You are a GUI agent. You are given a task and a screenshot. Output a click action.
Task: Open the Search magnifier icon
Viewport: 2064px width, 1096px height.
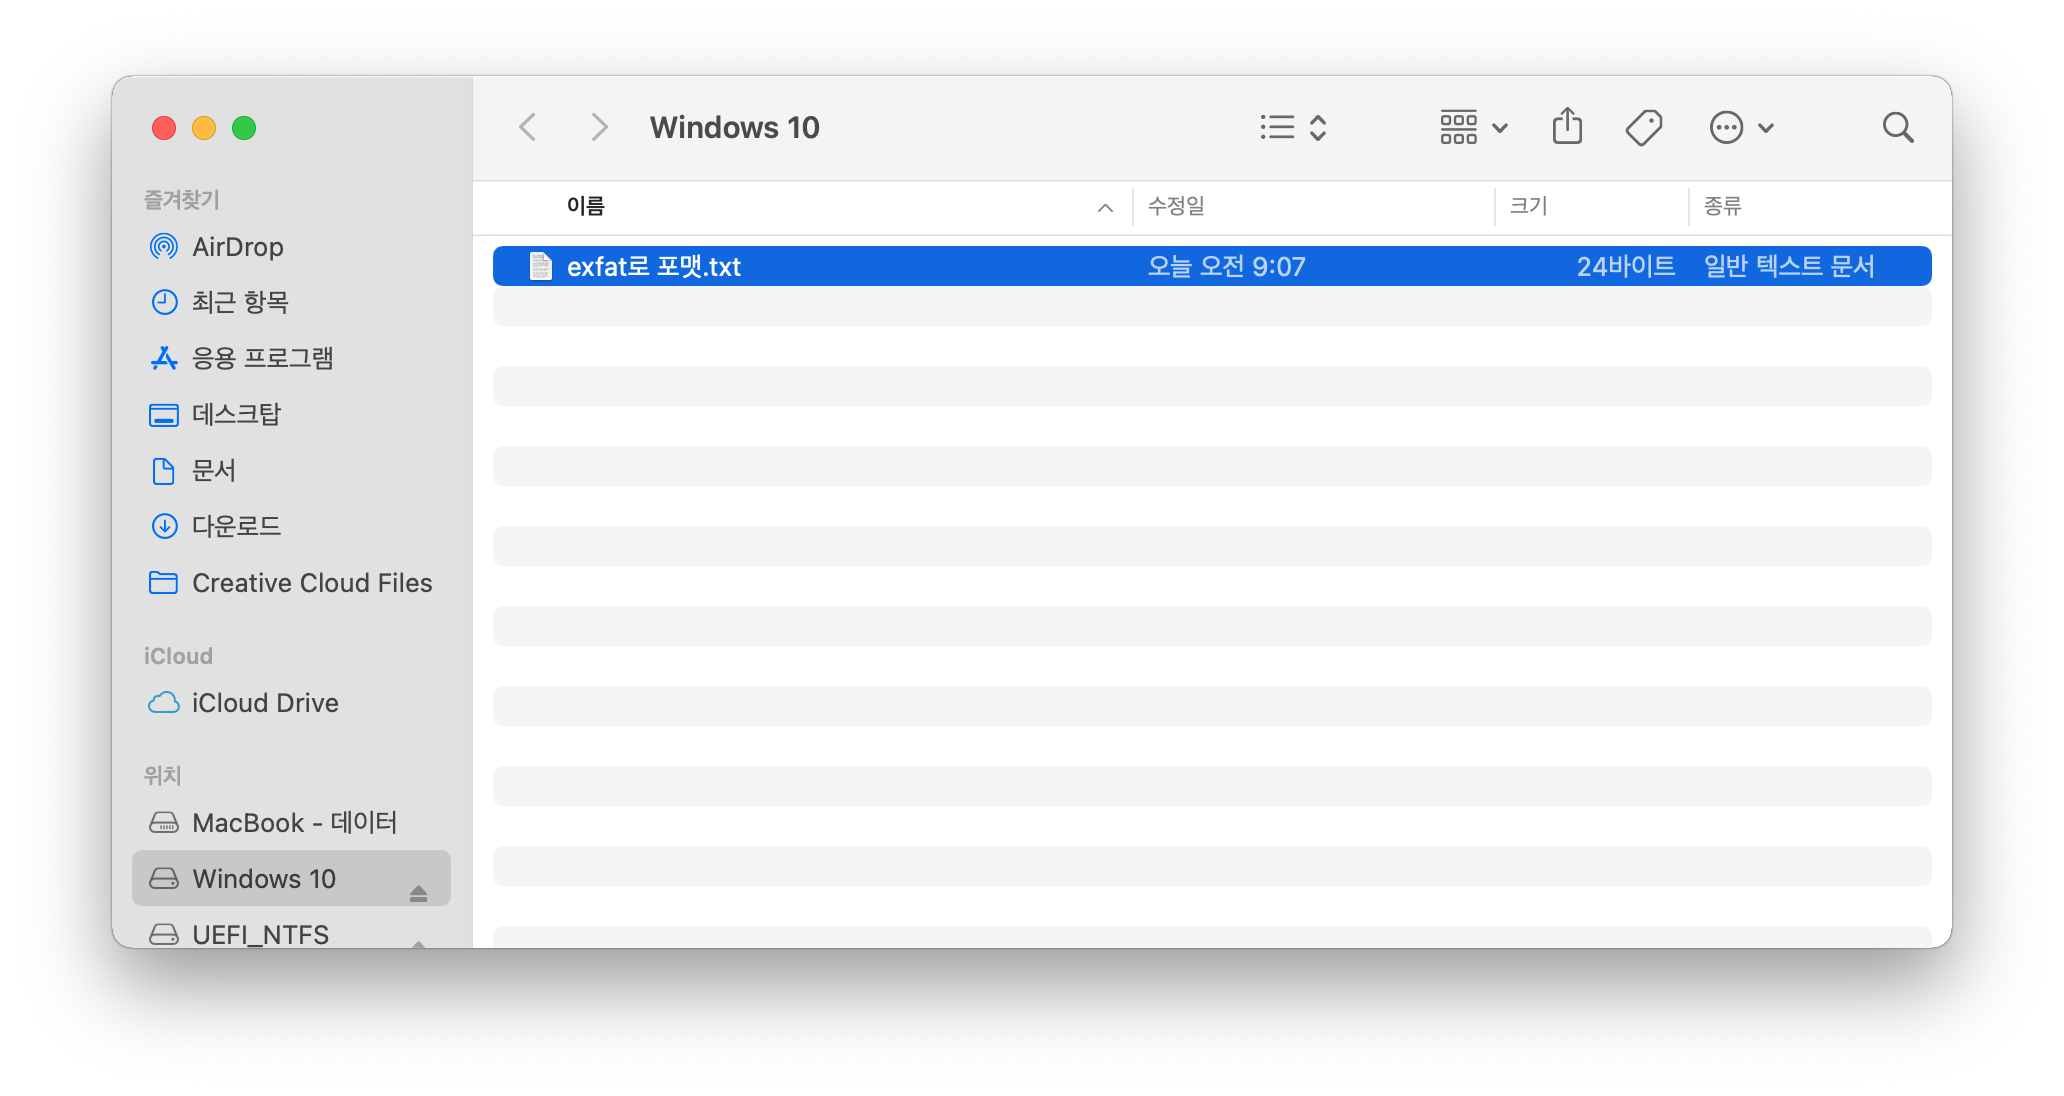point(1897,127)
